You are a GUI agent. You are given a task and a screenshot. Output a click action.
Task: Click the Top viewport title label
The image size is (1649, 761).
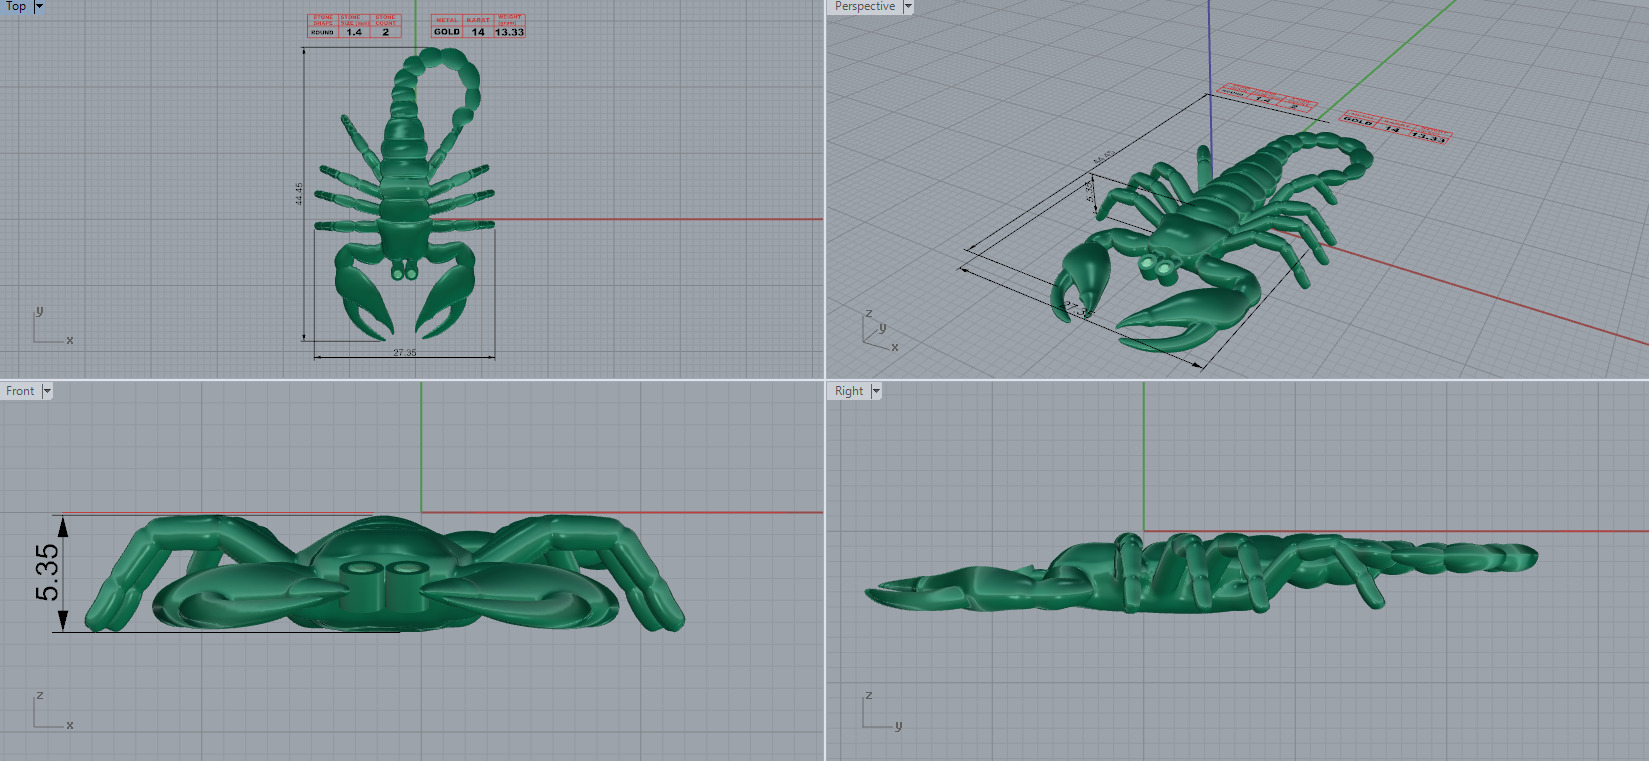pos(16,6)
